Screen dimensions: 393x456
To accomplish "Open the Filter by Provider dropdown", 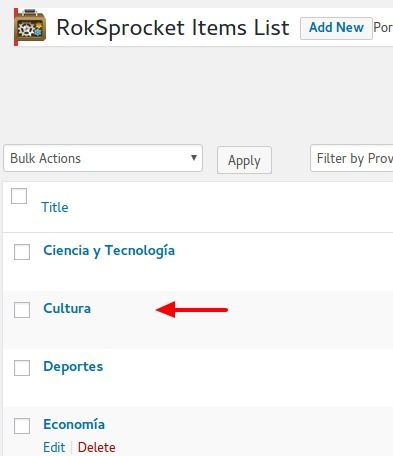I will coord(352,158).
